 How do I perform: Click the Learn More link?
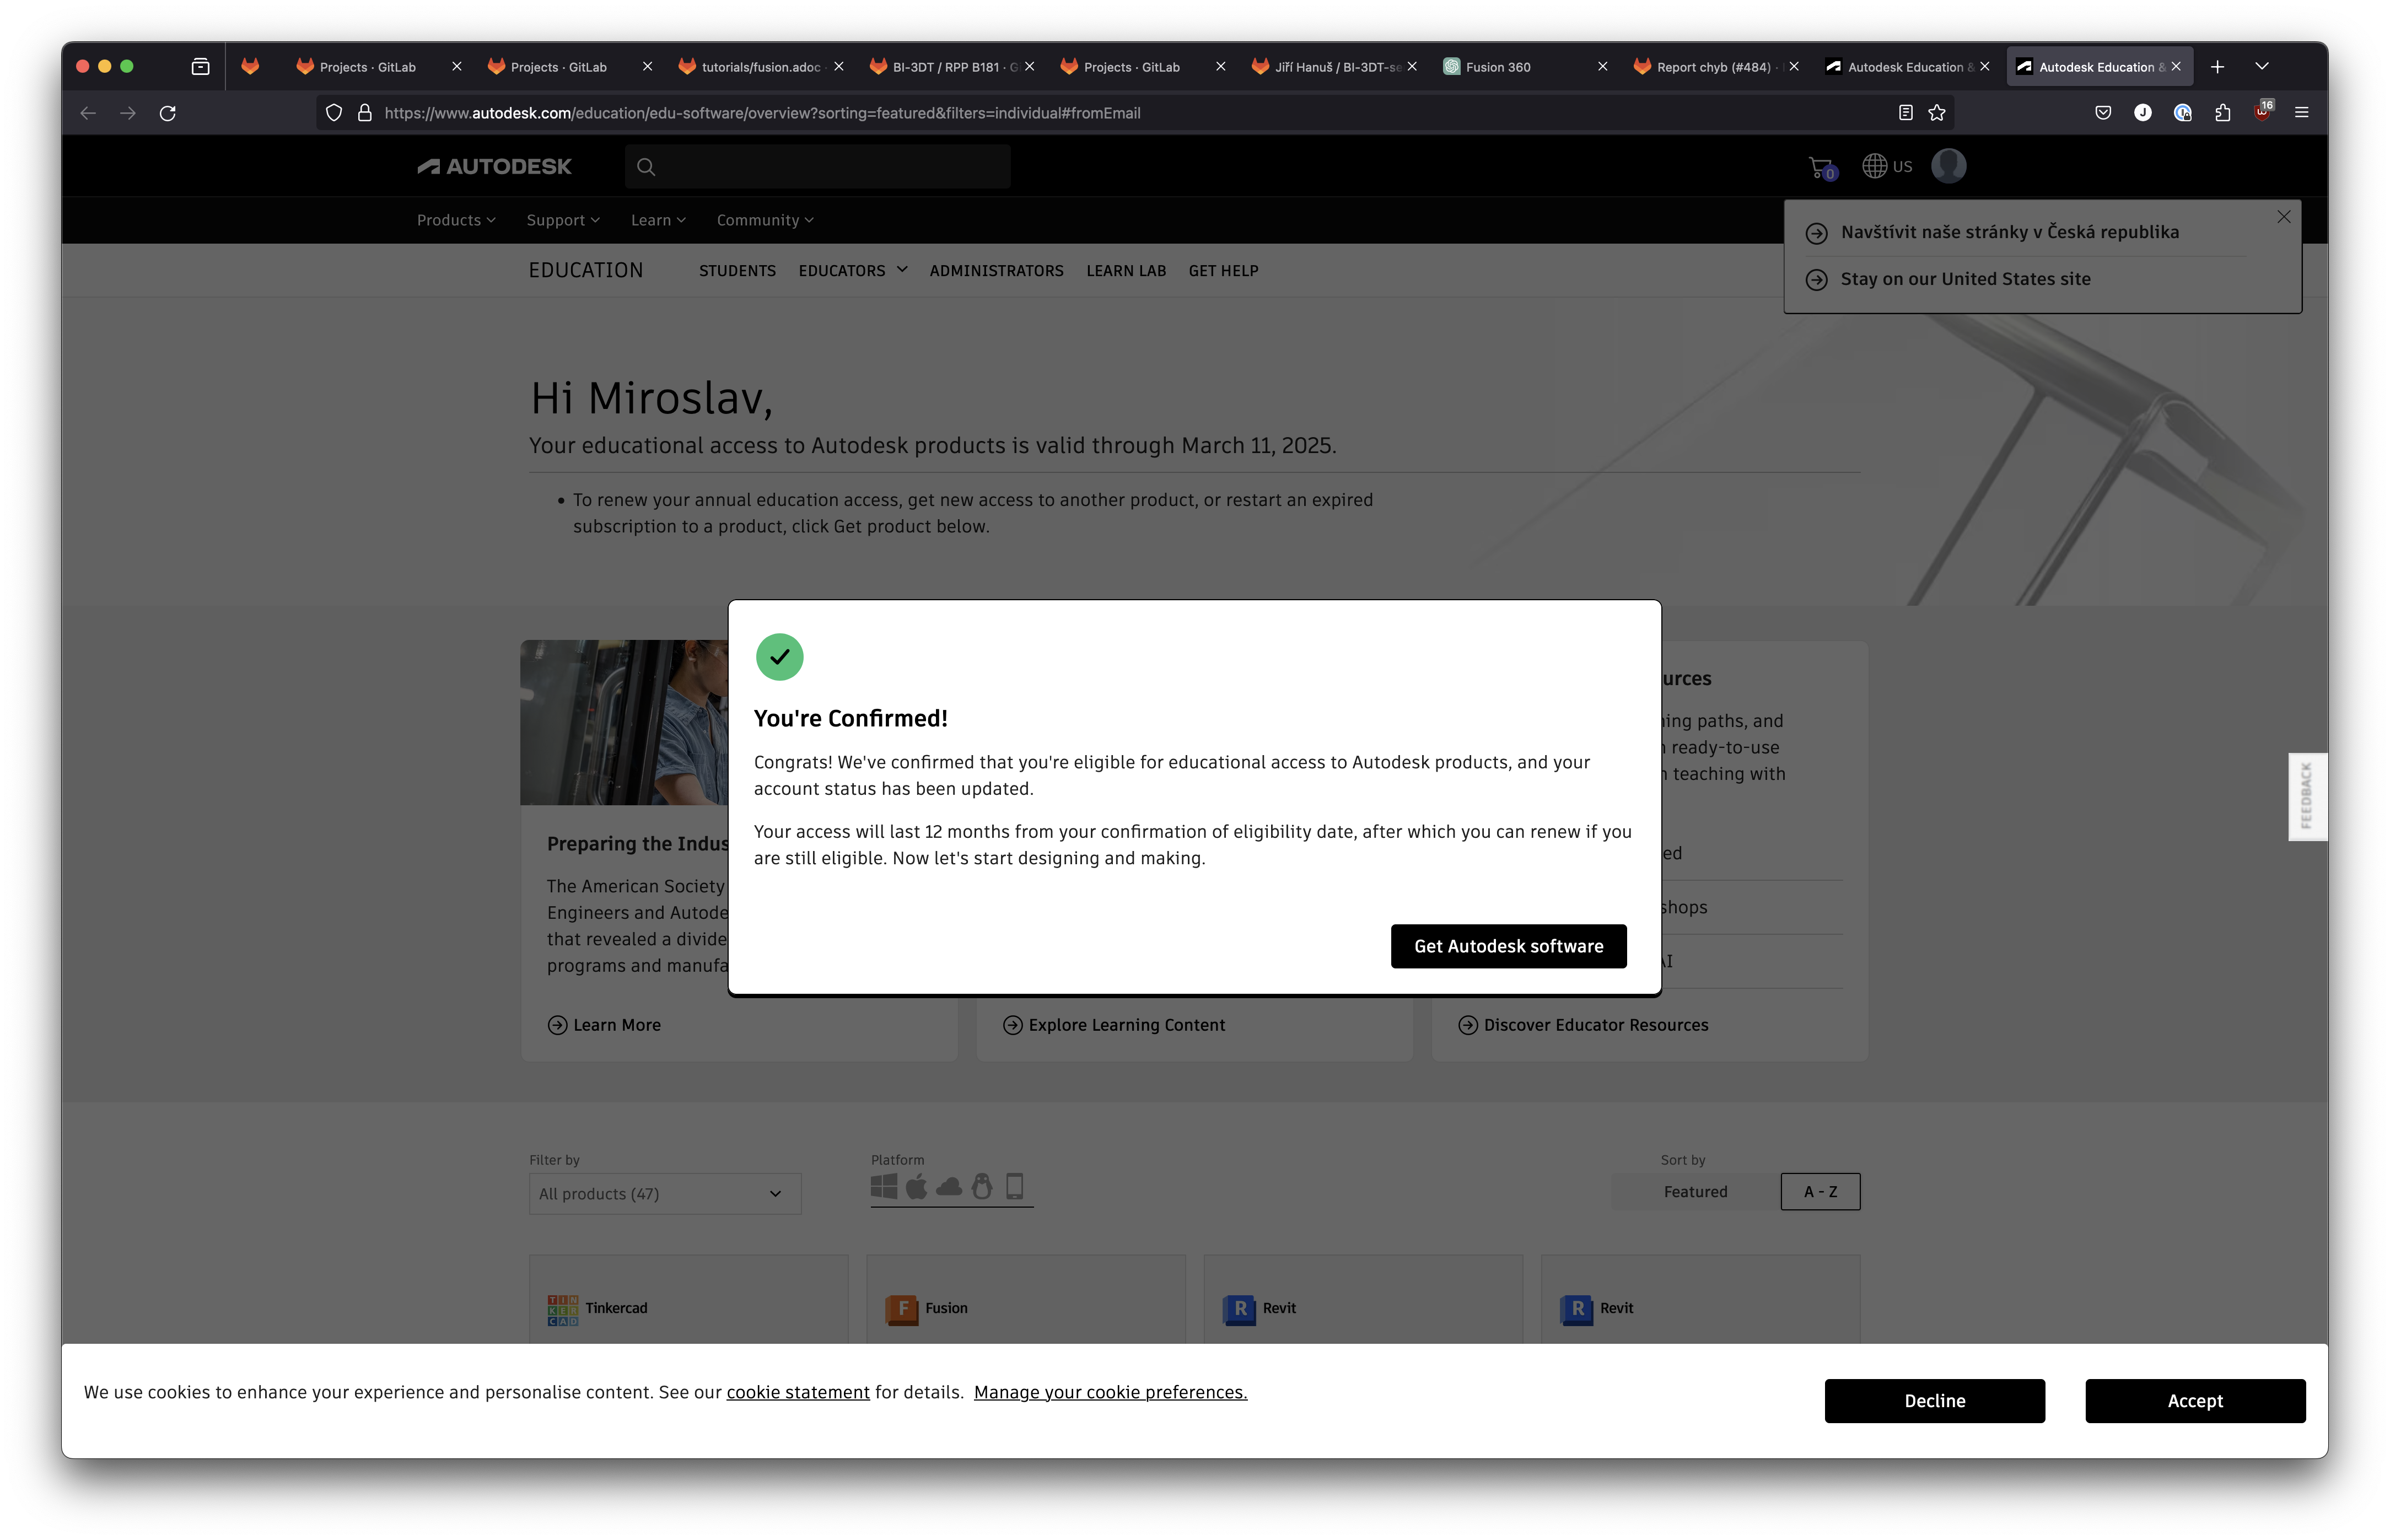point(604,1025)
